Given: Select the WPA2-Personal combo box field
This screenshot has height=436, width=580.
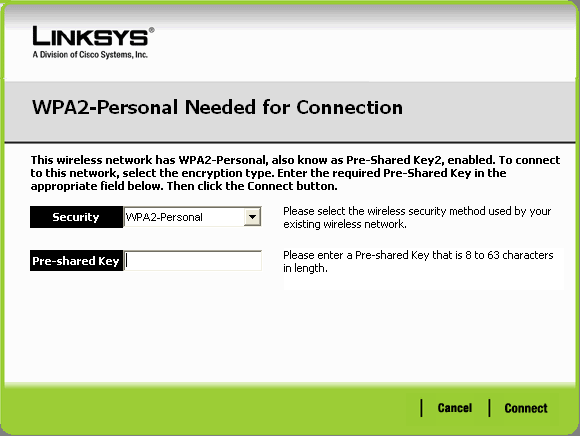Looking at the screenshot, I should pyautogui.click(x=192, y=217).
